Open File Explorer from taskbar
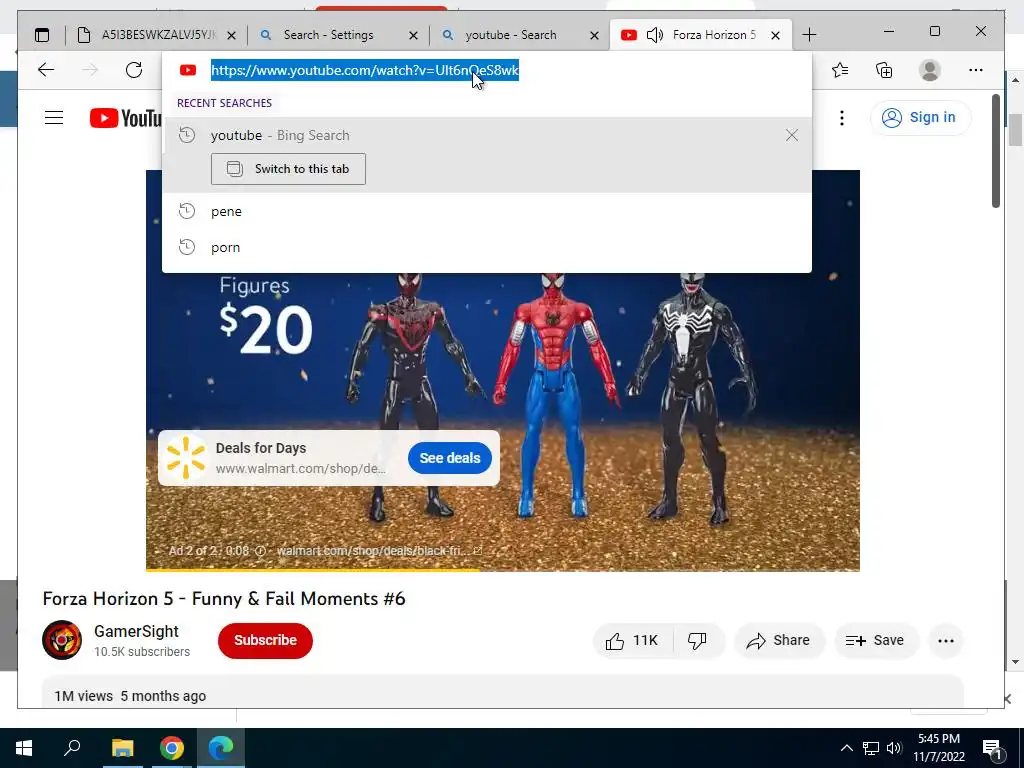This screenshot has height=768, width=1024. click(122, 748)
